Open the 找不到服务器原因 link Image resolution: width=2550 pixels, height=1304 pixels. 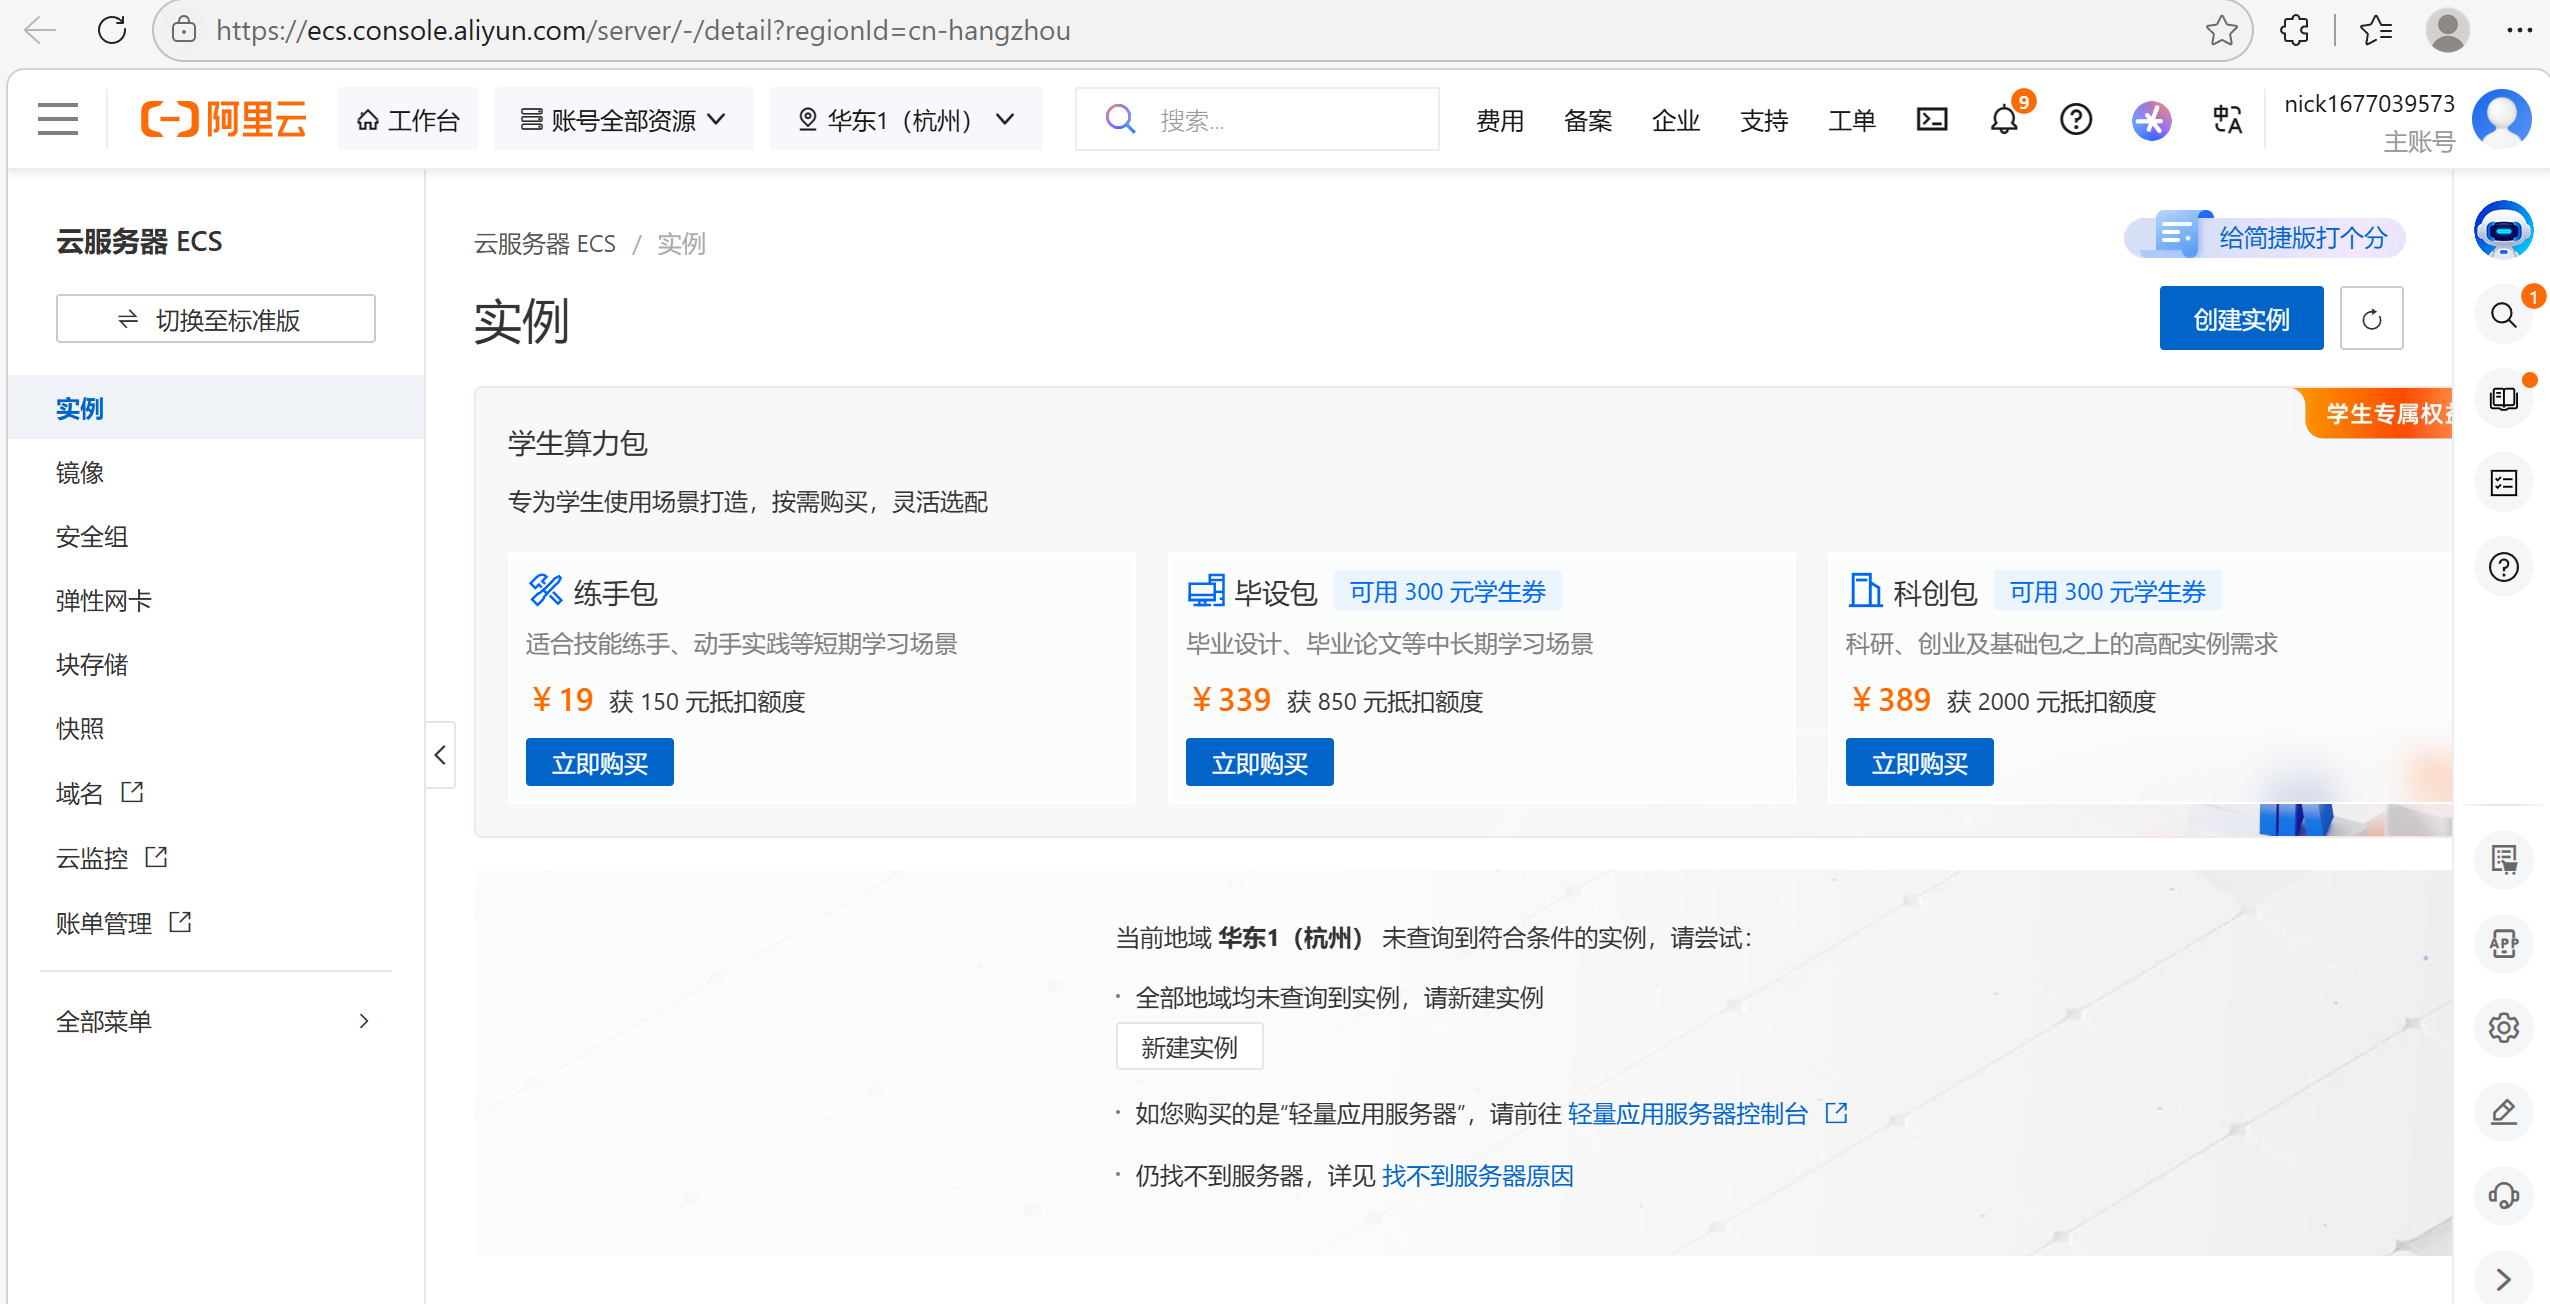1477,1176
